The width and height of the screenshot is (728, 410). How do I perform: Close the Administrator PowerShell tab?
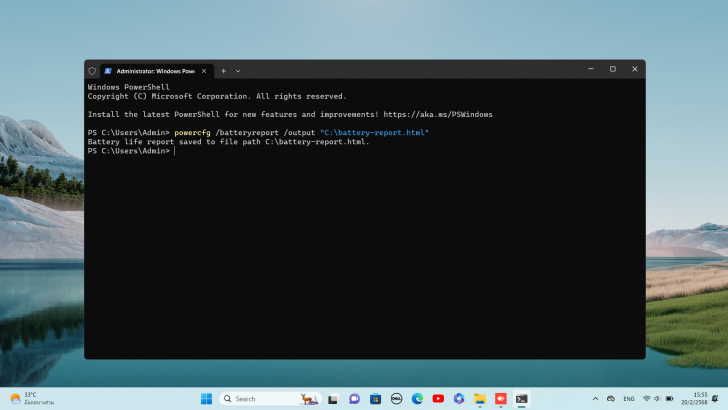[x=204, y=71]
